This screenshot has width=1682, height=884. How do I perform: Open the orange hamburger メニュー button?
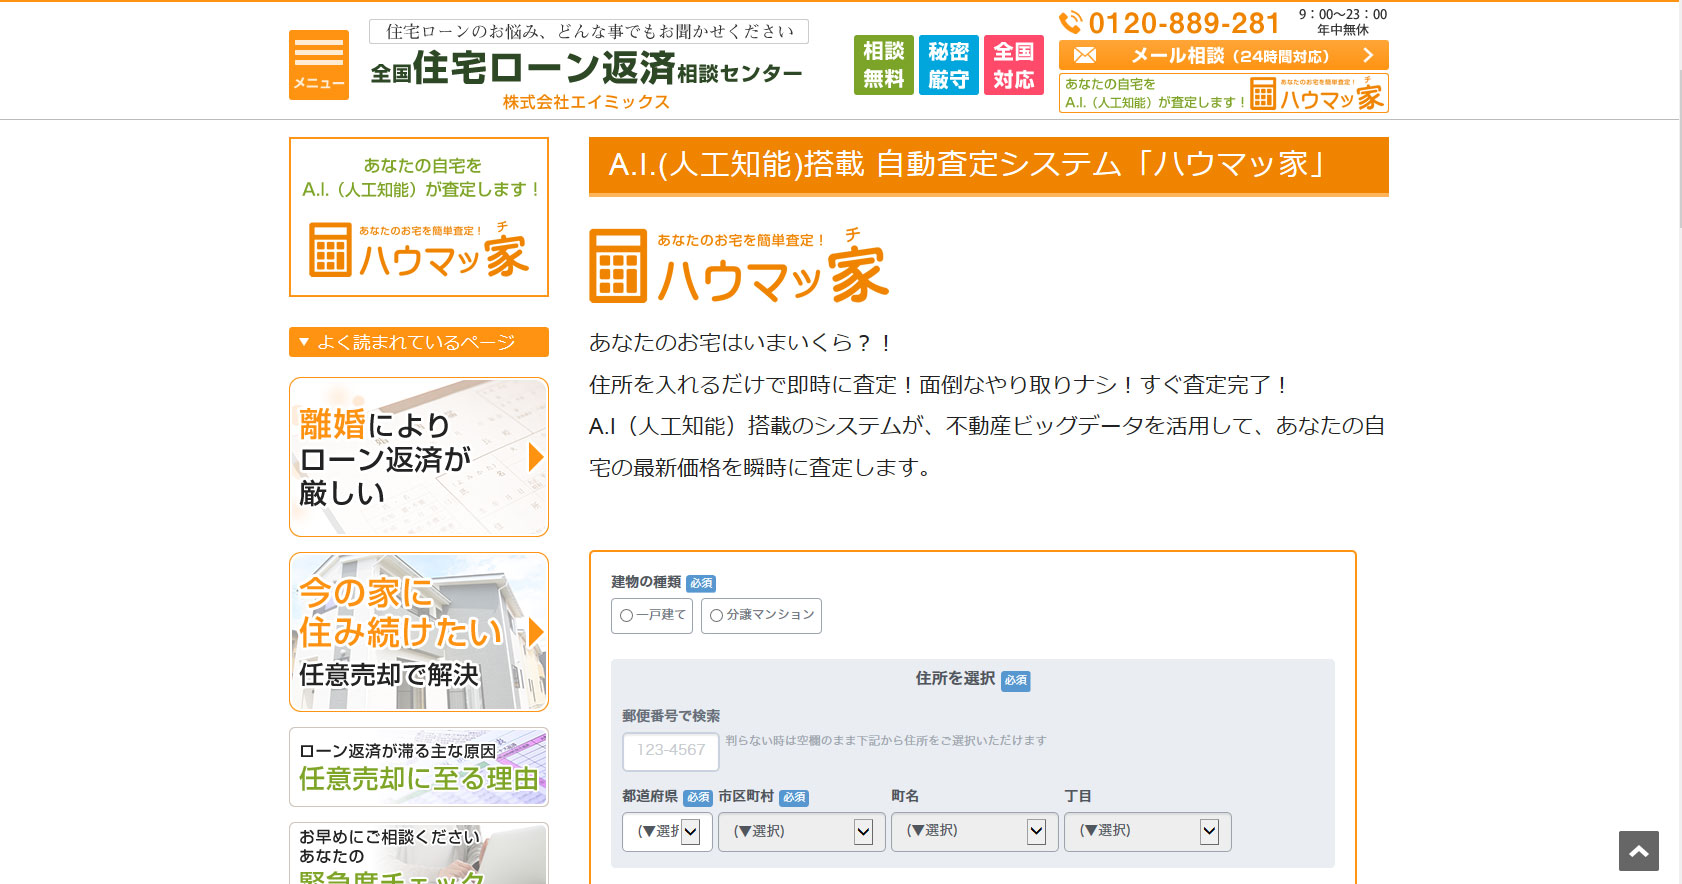[318, 65]
